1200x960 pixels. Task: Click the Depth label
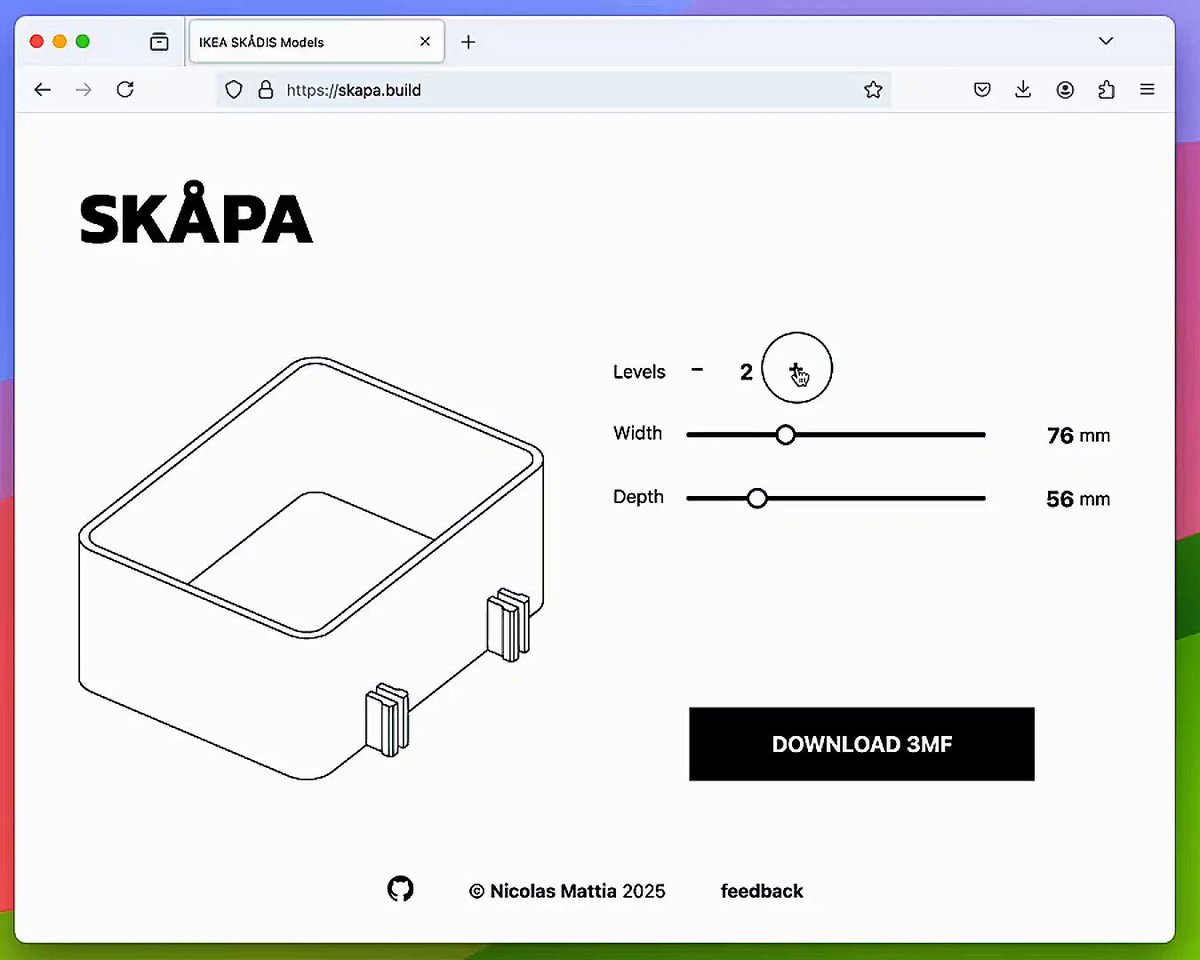(638, 497)
